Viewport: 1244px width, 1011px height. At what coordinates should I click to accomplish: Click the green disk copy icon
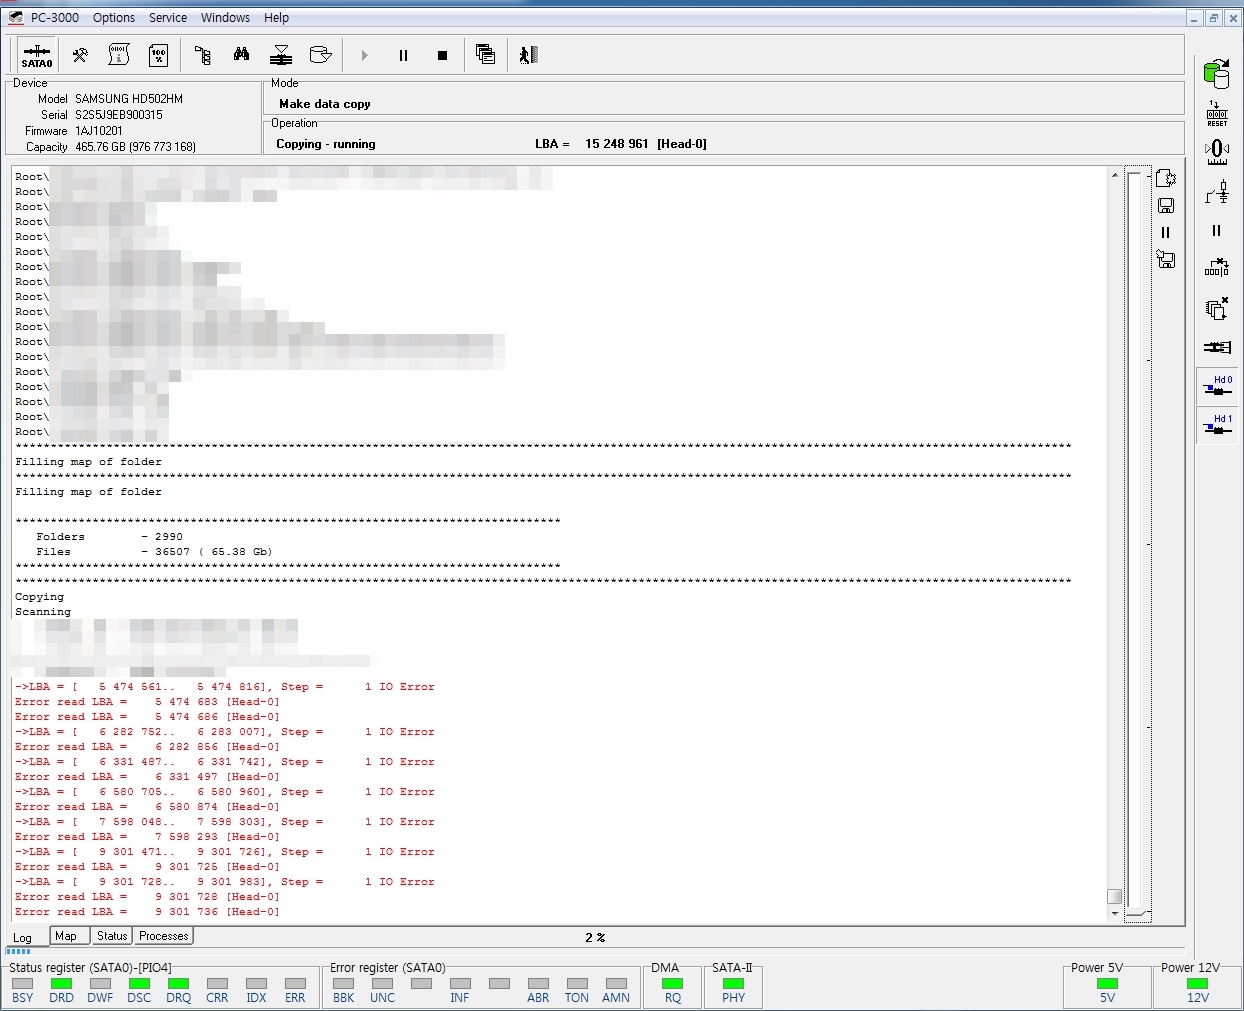[x=1217, y=73]
